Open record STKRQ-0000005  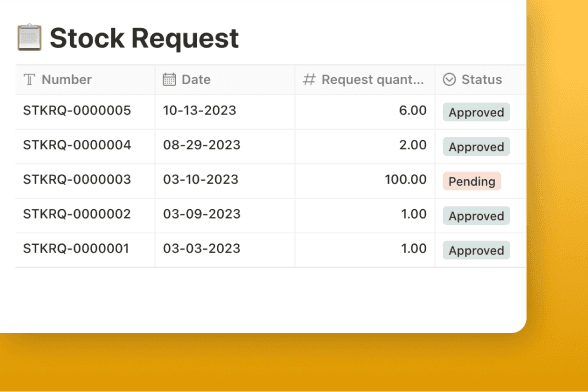pyautogui.click(x=77, y=111)
